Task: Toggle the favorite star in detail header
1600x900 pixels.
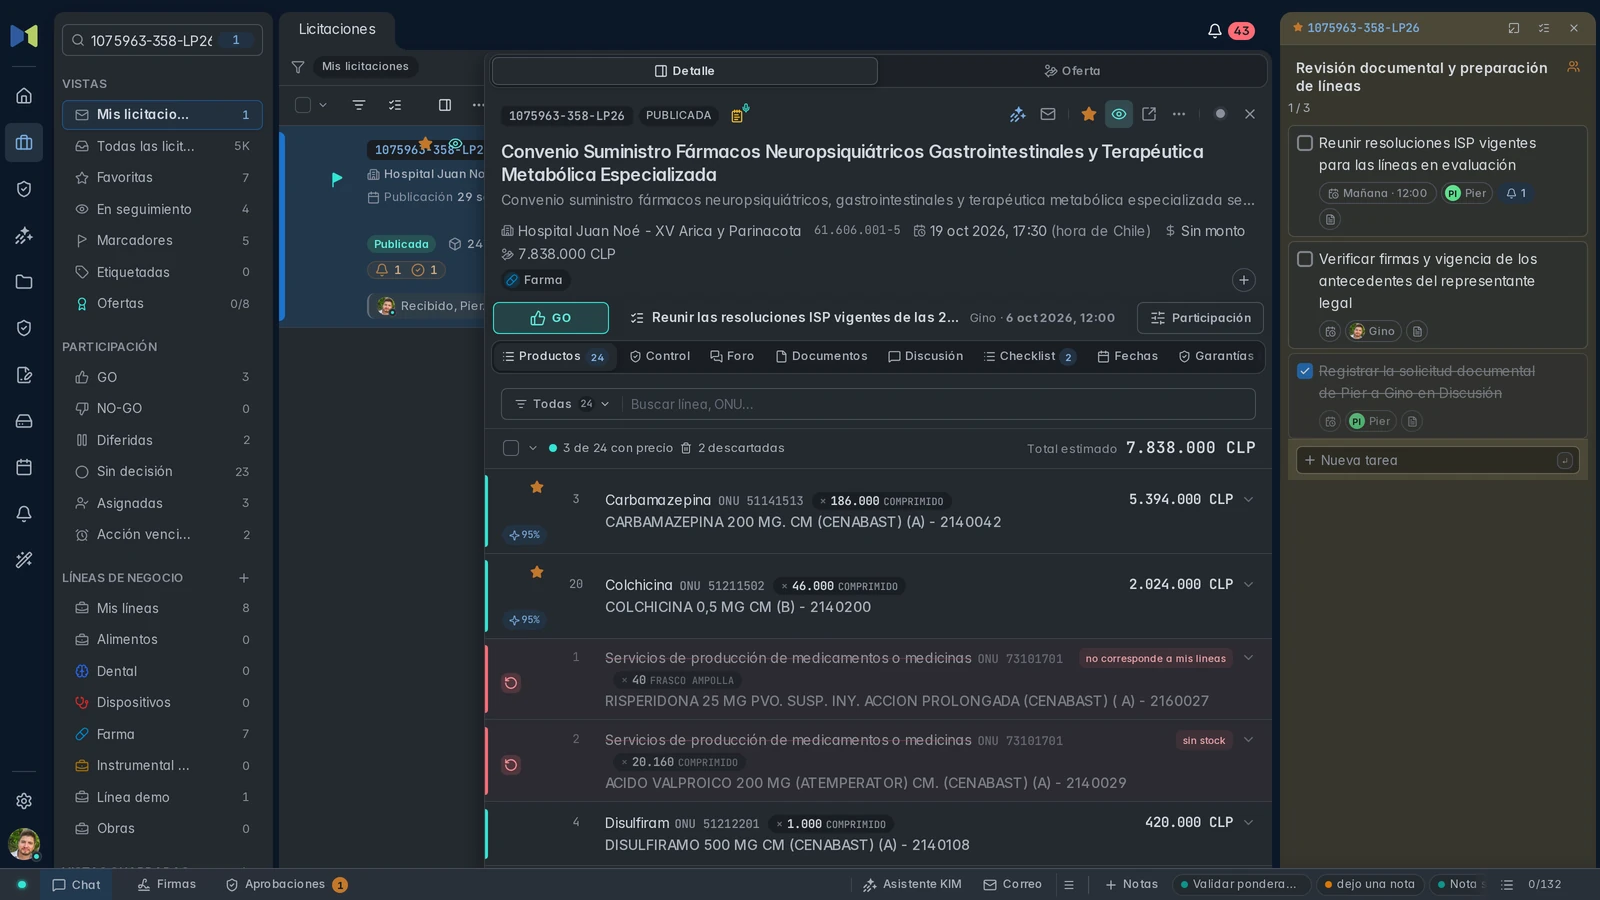Action: coord(1089,114)
